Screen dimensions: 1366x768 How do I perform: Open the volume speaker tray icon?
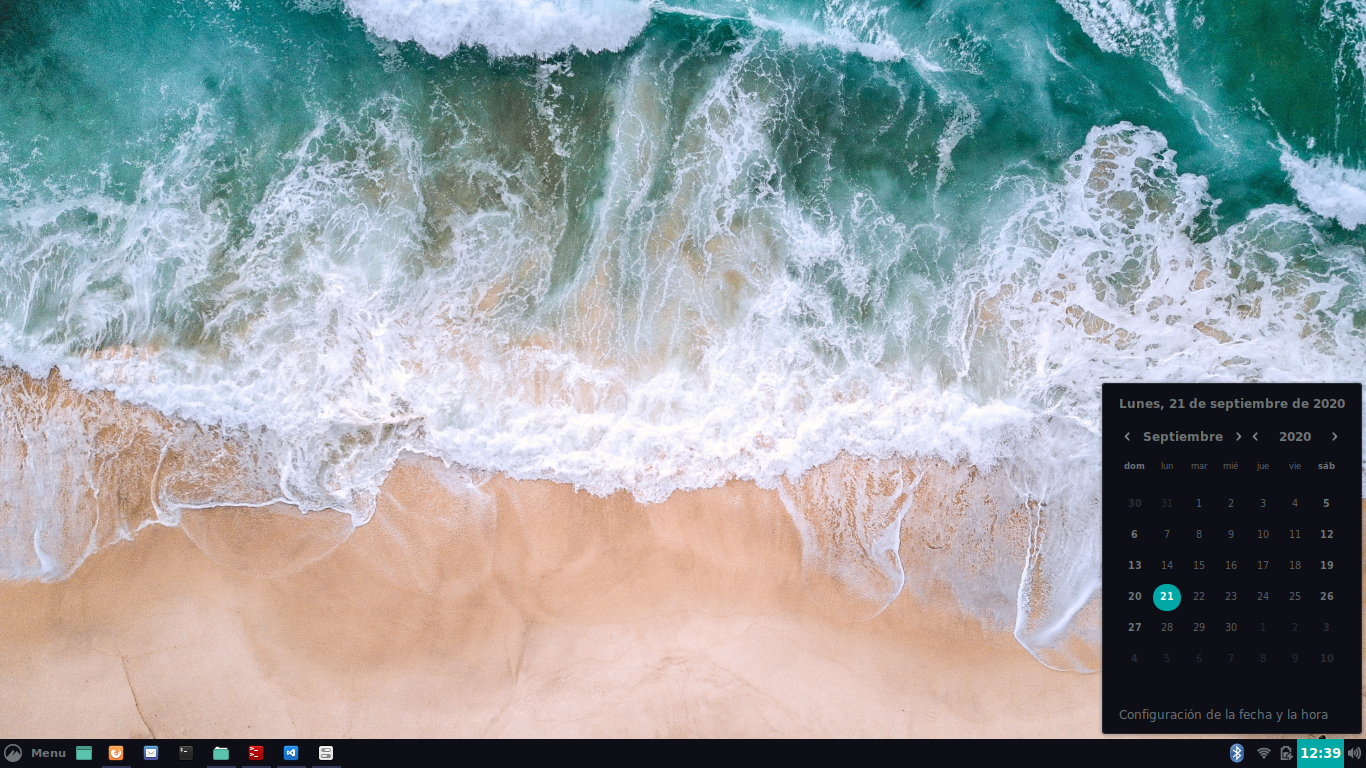[x=1354, y=753]
